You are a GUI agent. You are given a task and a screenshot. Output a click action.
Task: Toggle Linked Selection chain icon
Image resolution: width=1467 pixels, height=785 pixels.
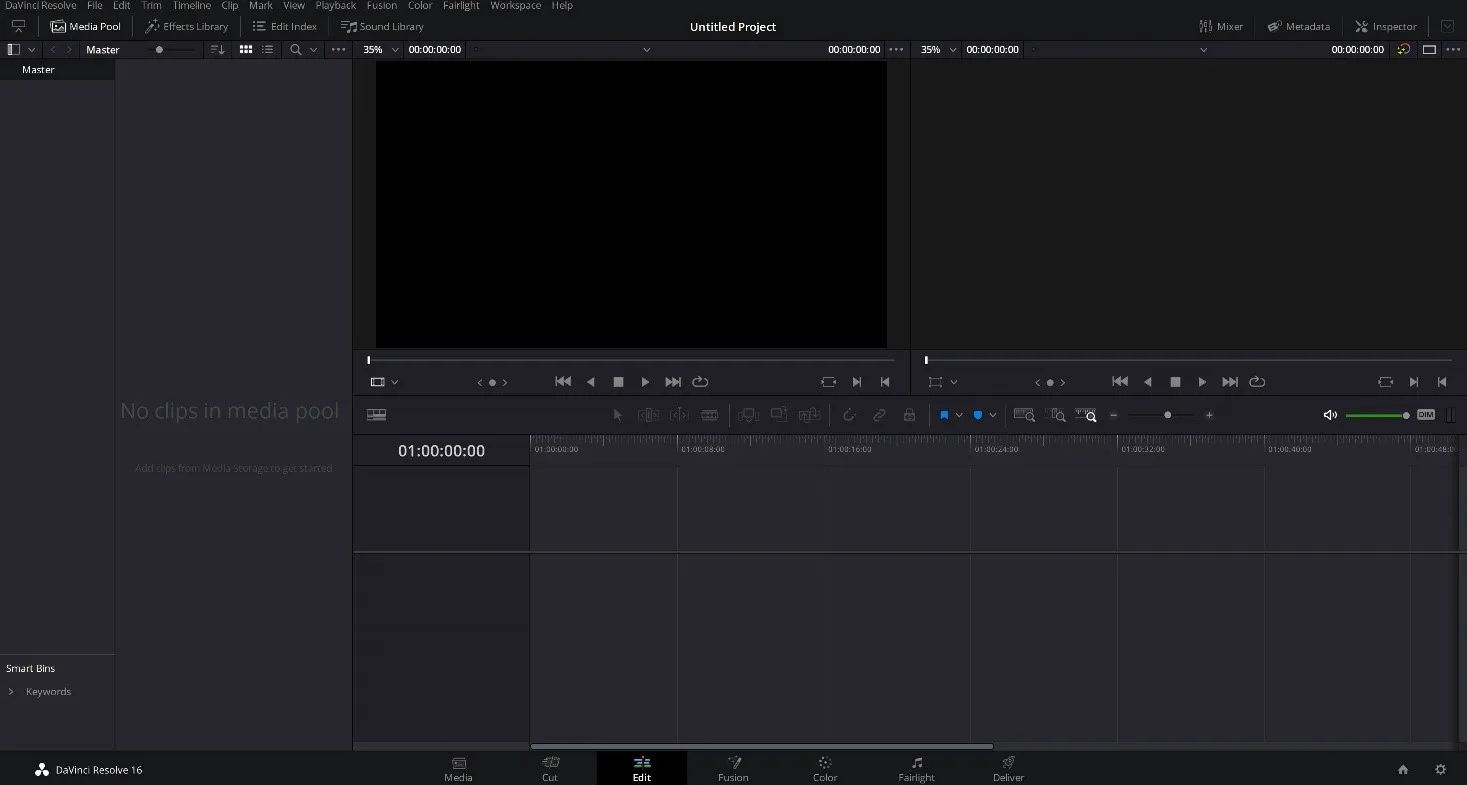click(879, 415)
